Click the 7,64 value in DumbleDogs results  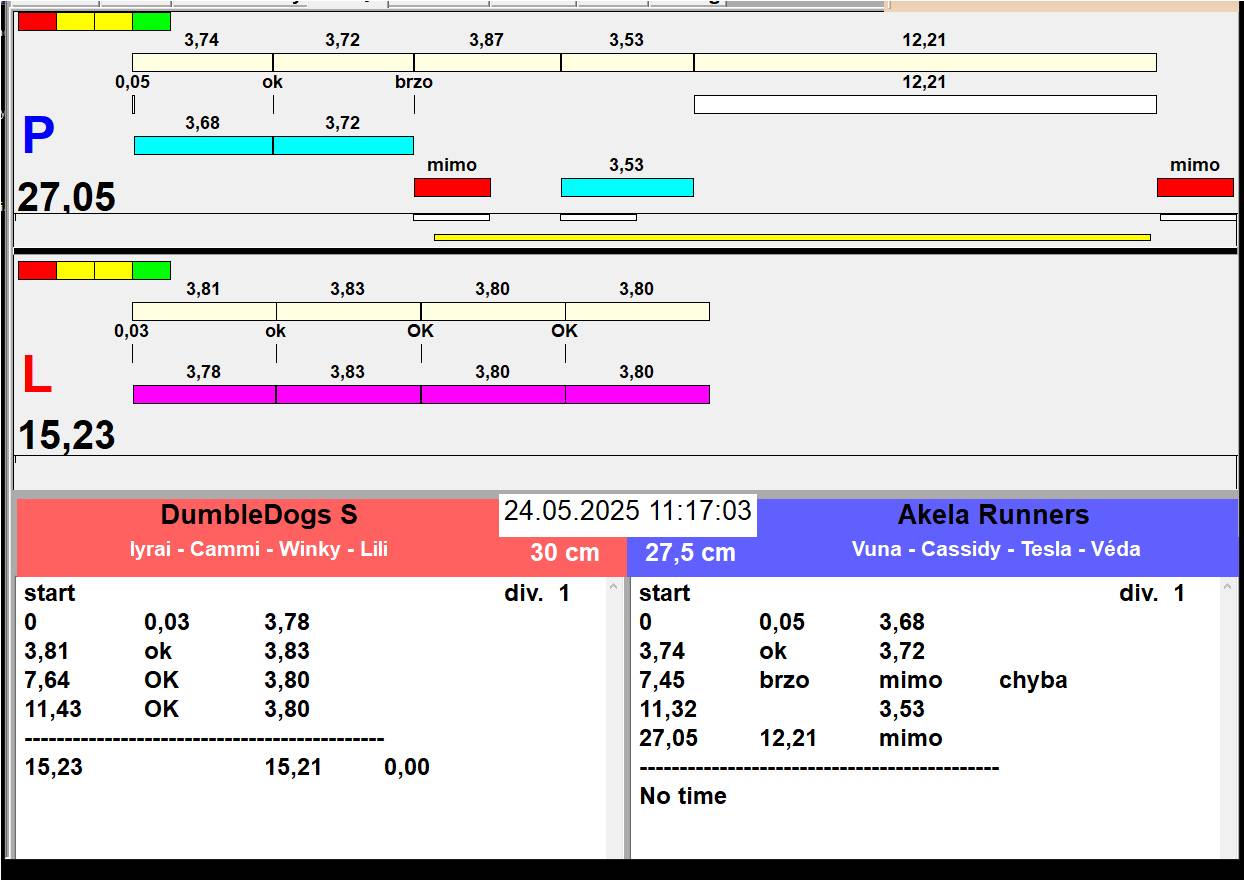47,680
